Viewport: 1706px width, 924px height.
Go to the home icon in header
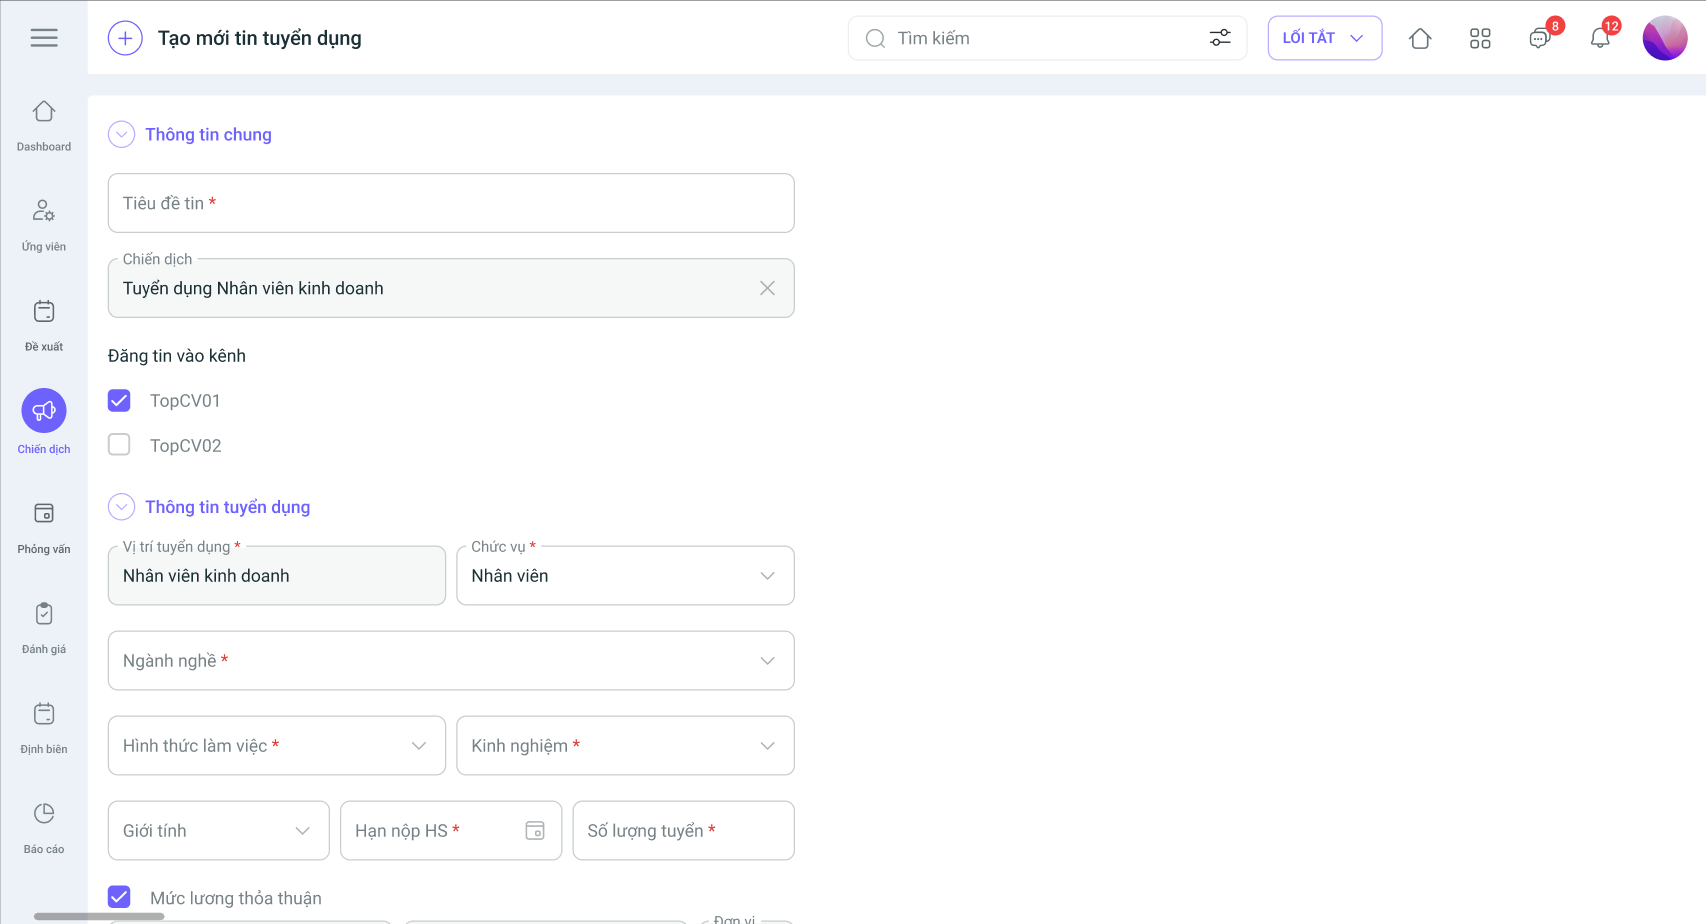coord(1420,38)
